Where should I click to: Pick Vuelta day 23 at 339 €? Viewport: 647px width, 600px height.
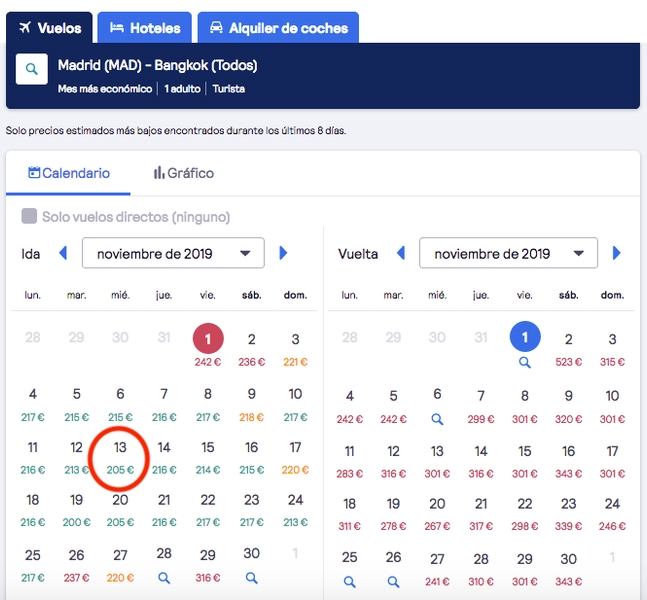(569, 514)
